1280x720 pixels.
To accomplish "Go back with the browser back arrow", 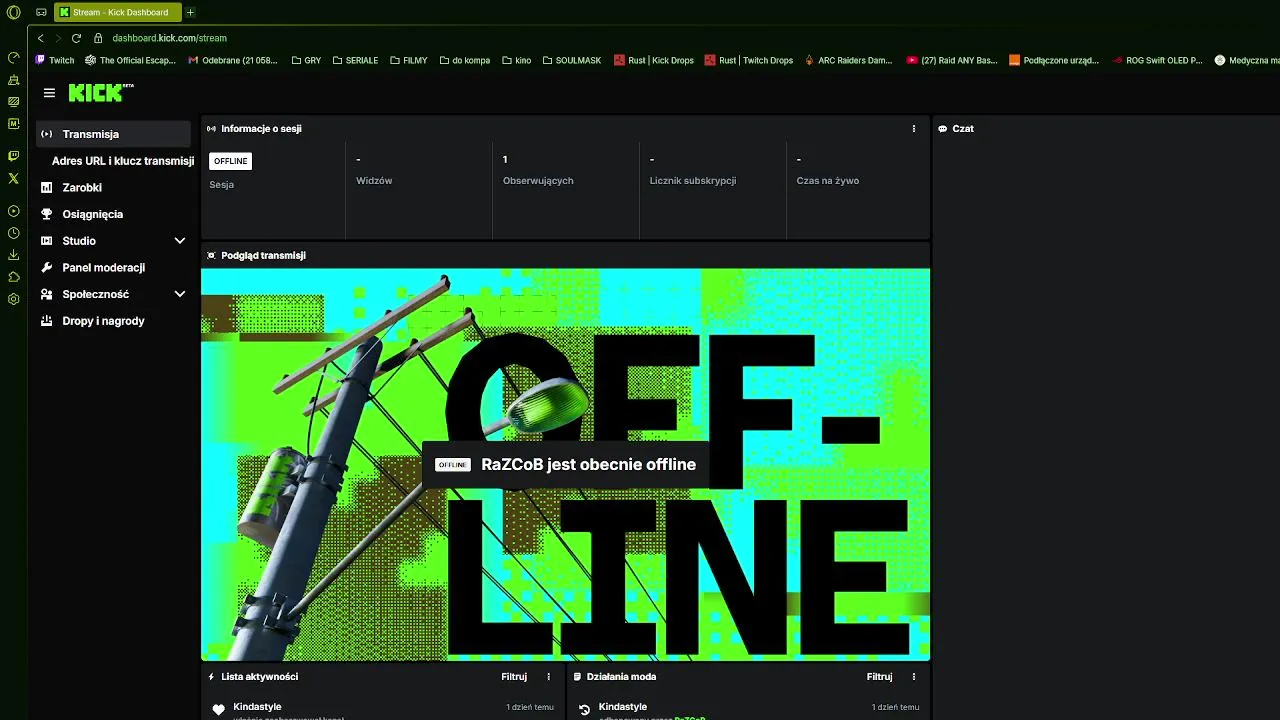I will point(41,38).
